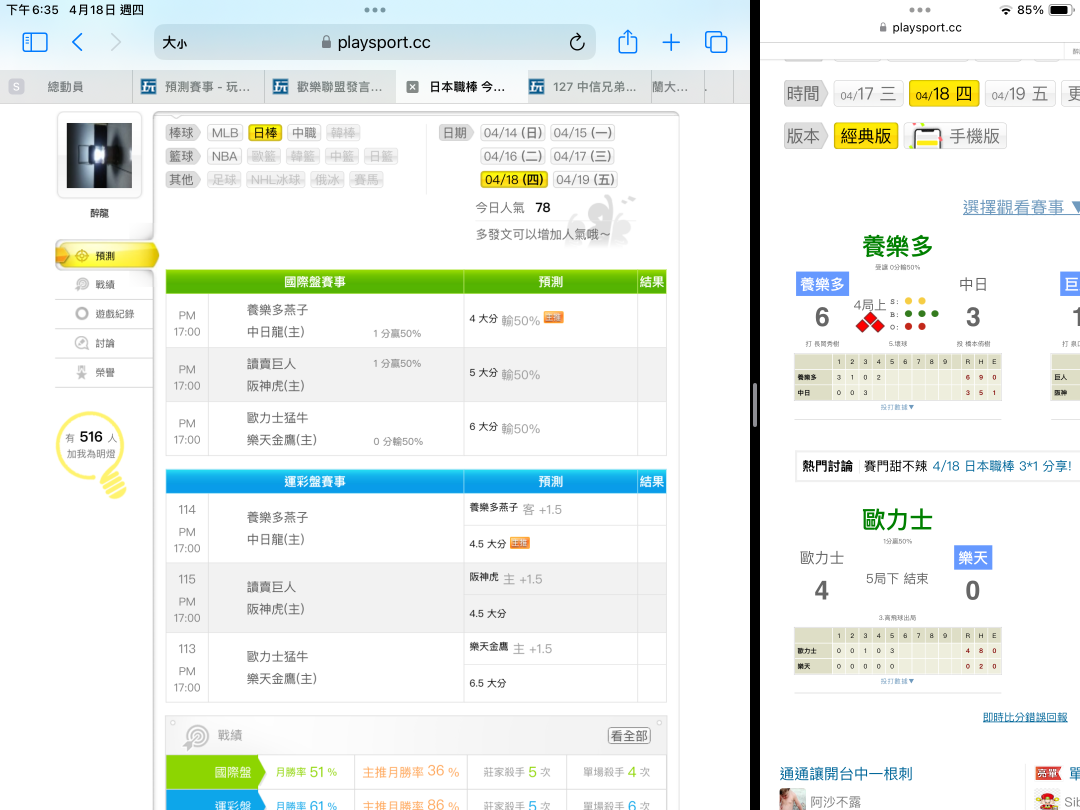Viewport: 1080px width, 810px height.
Task: Click the 戰績 target icon
Action: 196,737
